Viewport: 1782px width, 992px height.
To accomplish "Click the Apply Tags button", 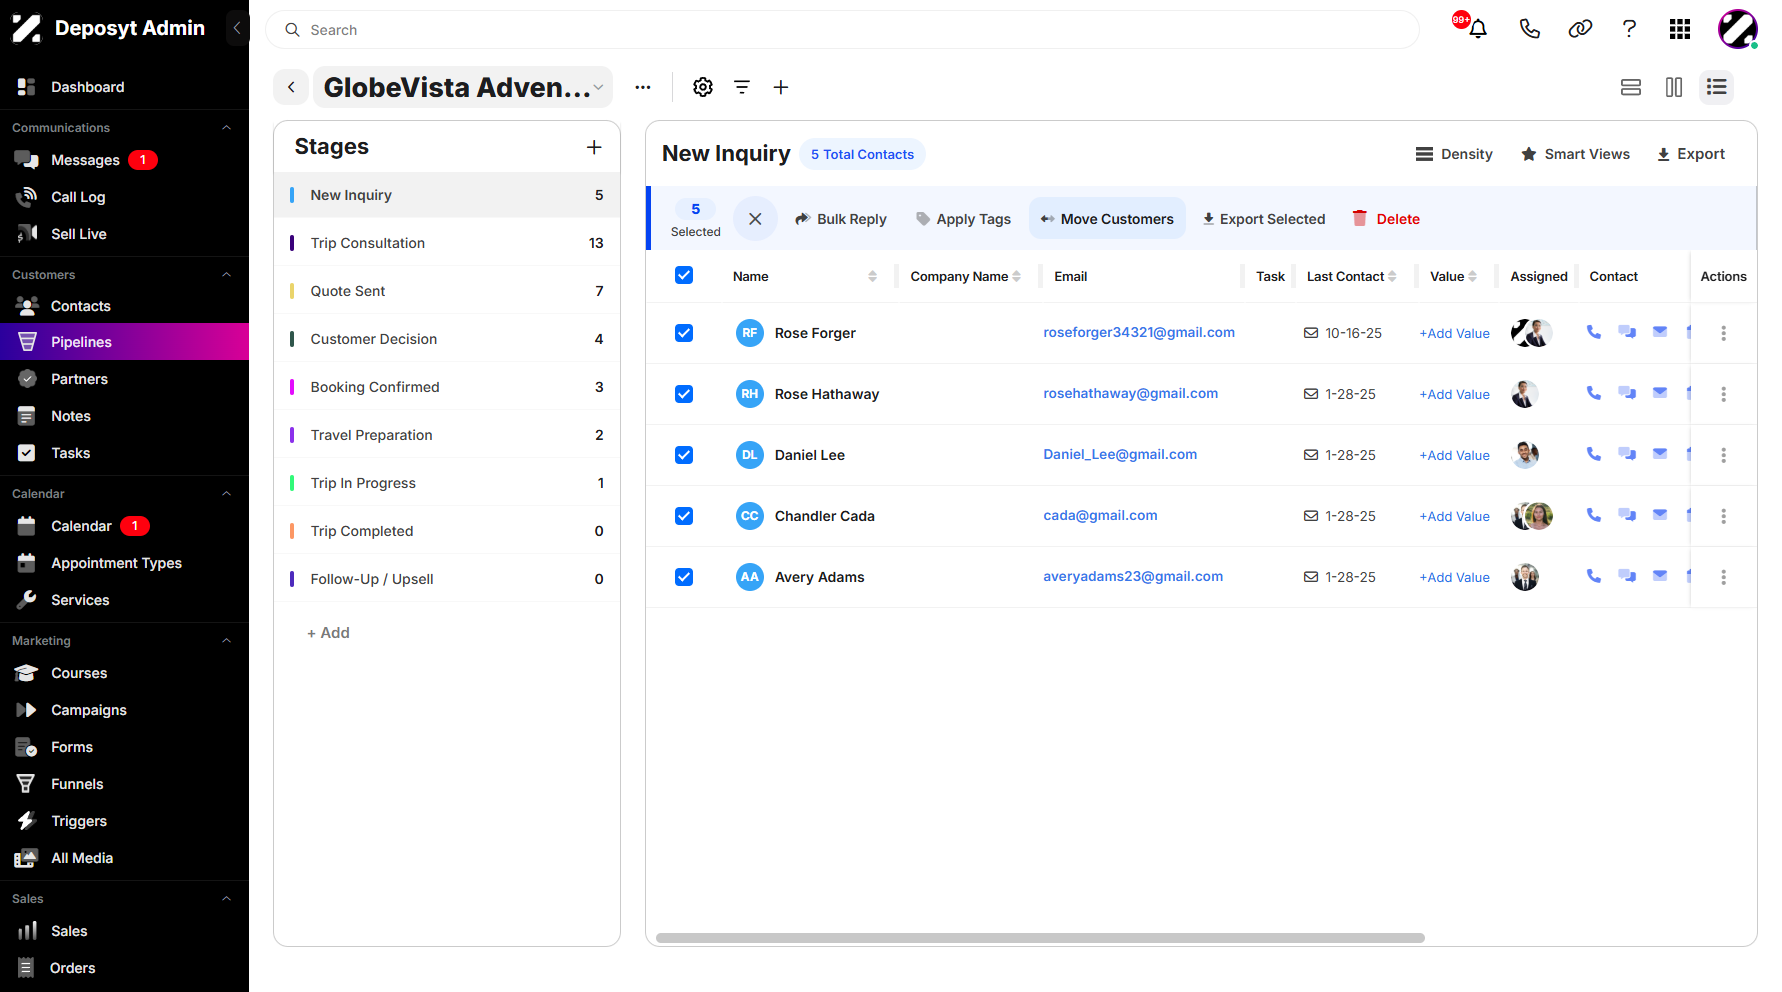I will [x=964, y=219].
